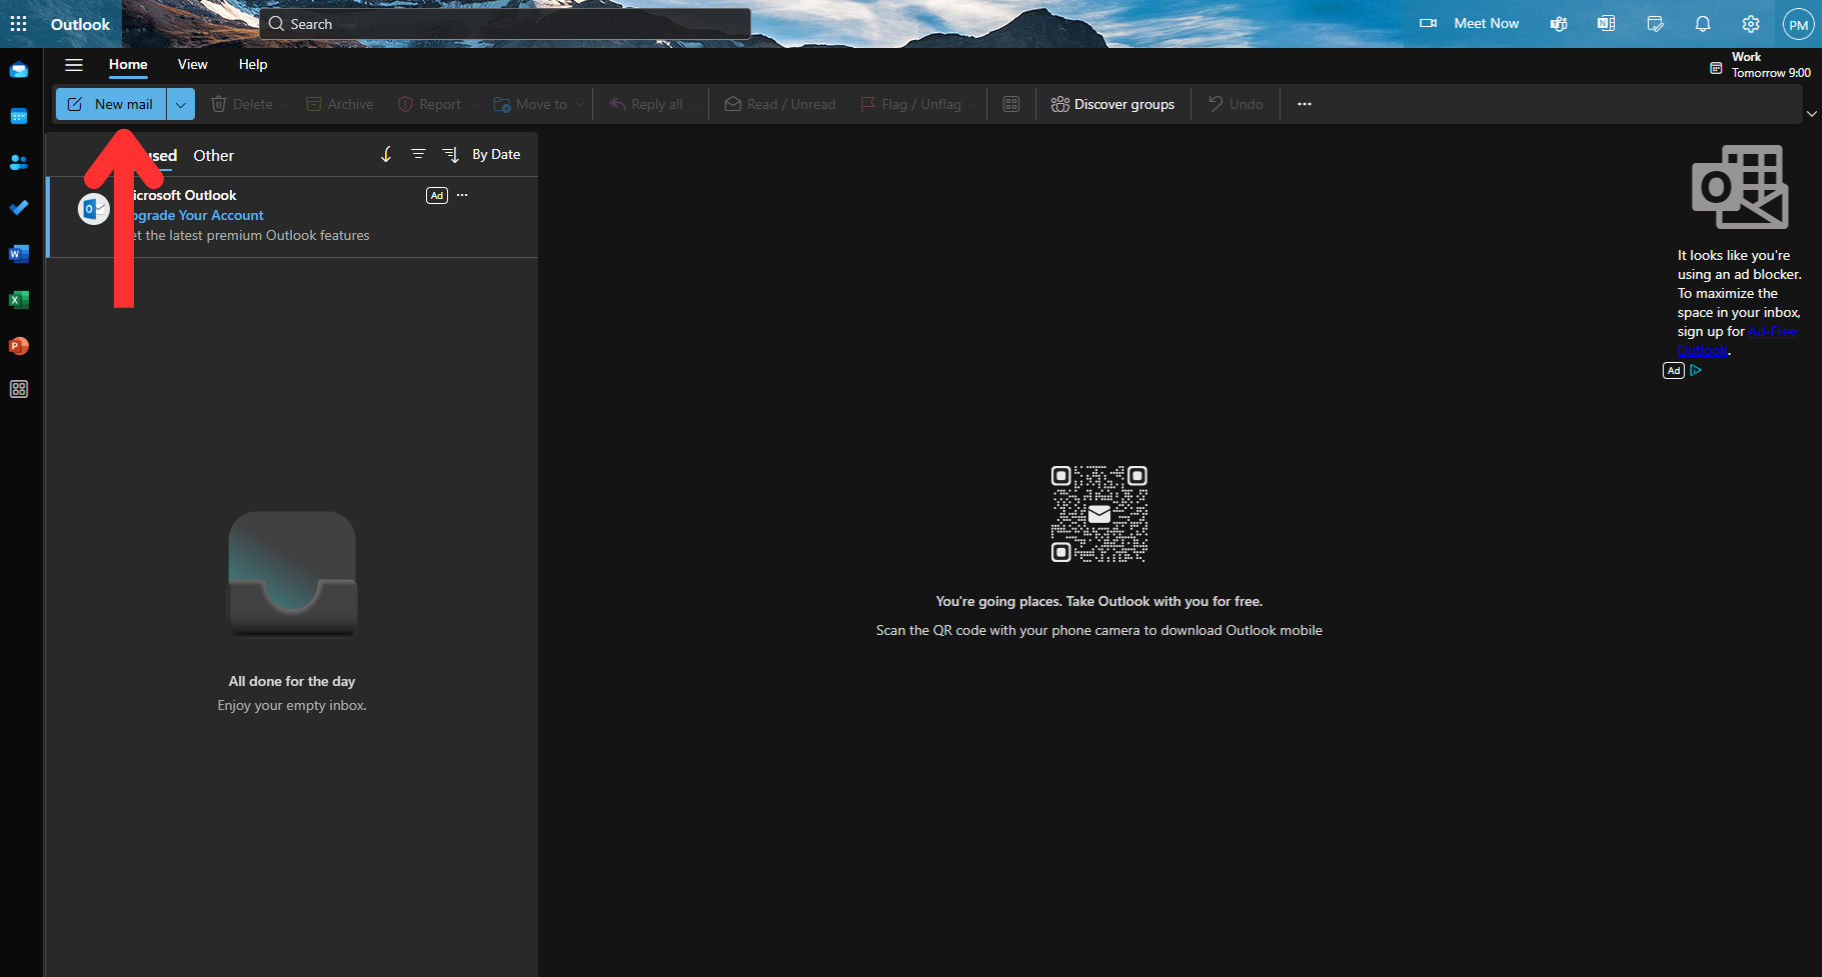The width and height of the screenshot is (1822, 977).
Task: Open the By Date sort dropdown
Action: point(483,154)
